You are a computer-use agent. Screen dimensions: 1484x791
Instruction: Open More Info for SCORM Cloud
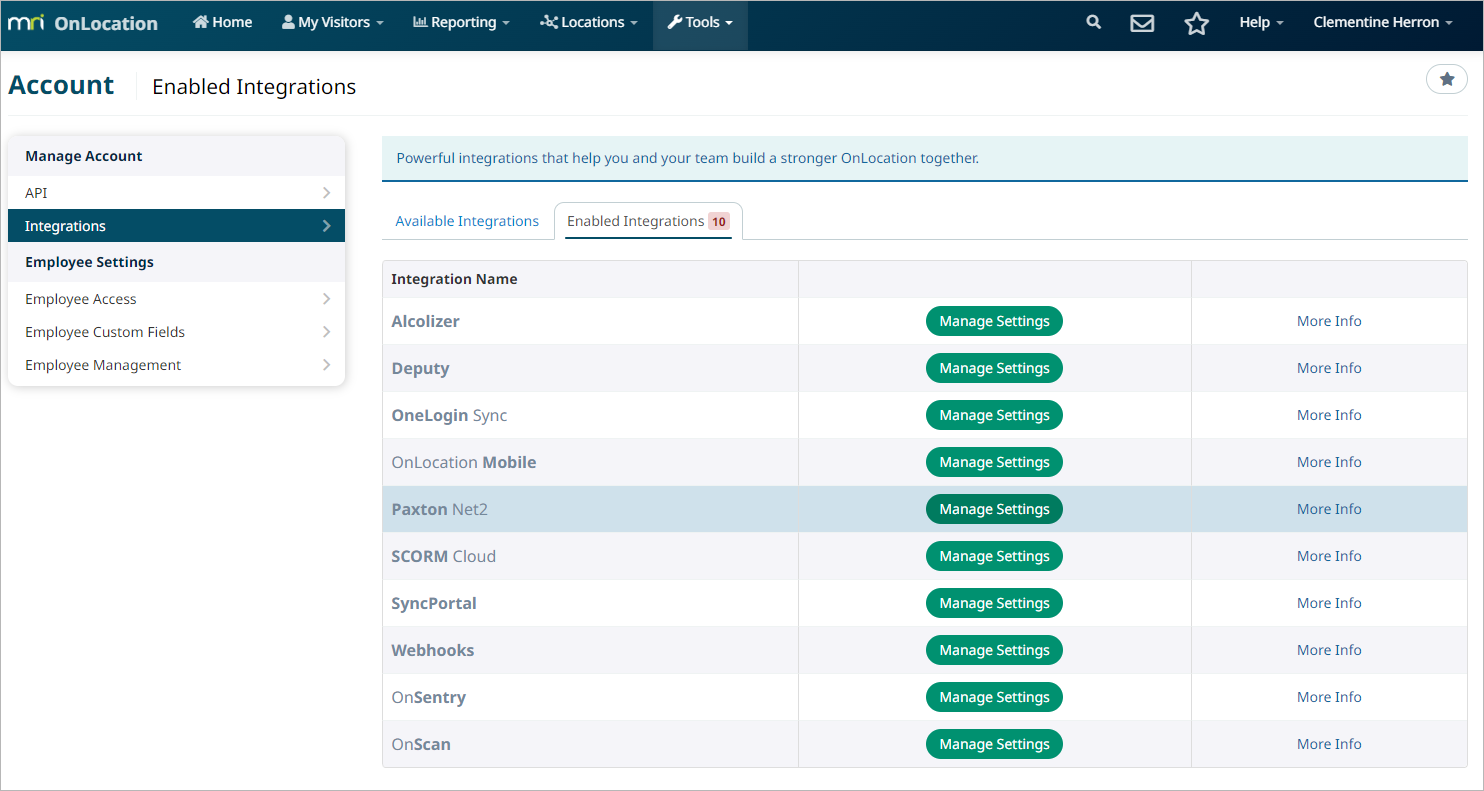[1329, 556]
